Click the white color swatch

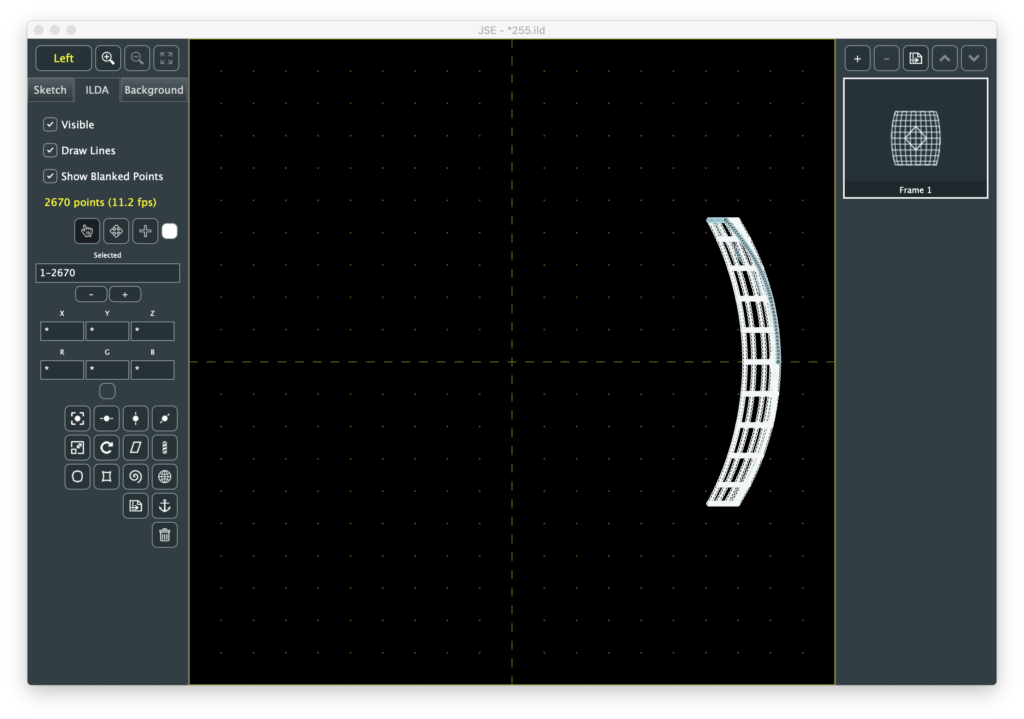coord(170,231)
